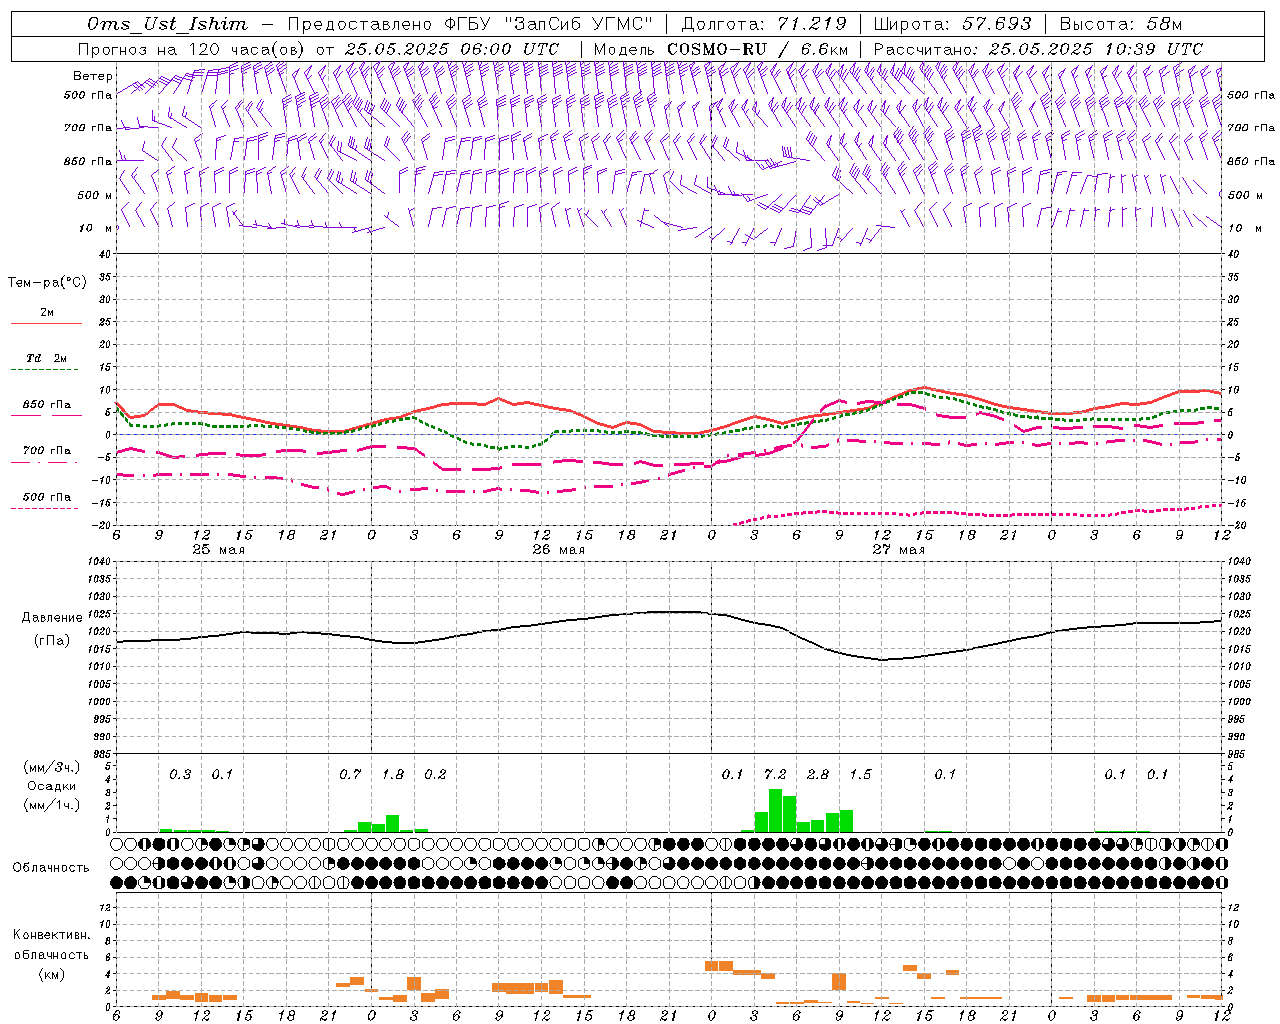
Task: Click the Td 2м dew point legend entry
Action: click(46, 357)
